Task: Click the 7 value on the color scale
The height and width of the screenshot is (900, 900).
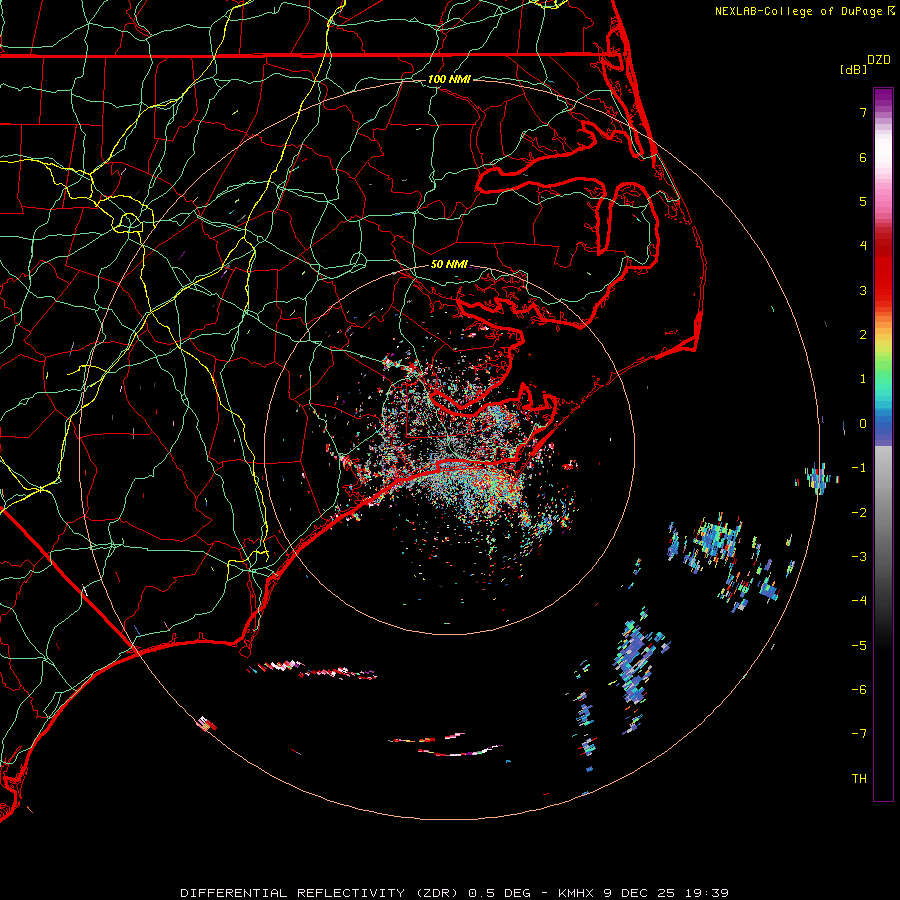Action: [x=863, y=112]
